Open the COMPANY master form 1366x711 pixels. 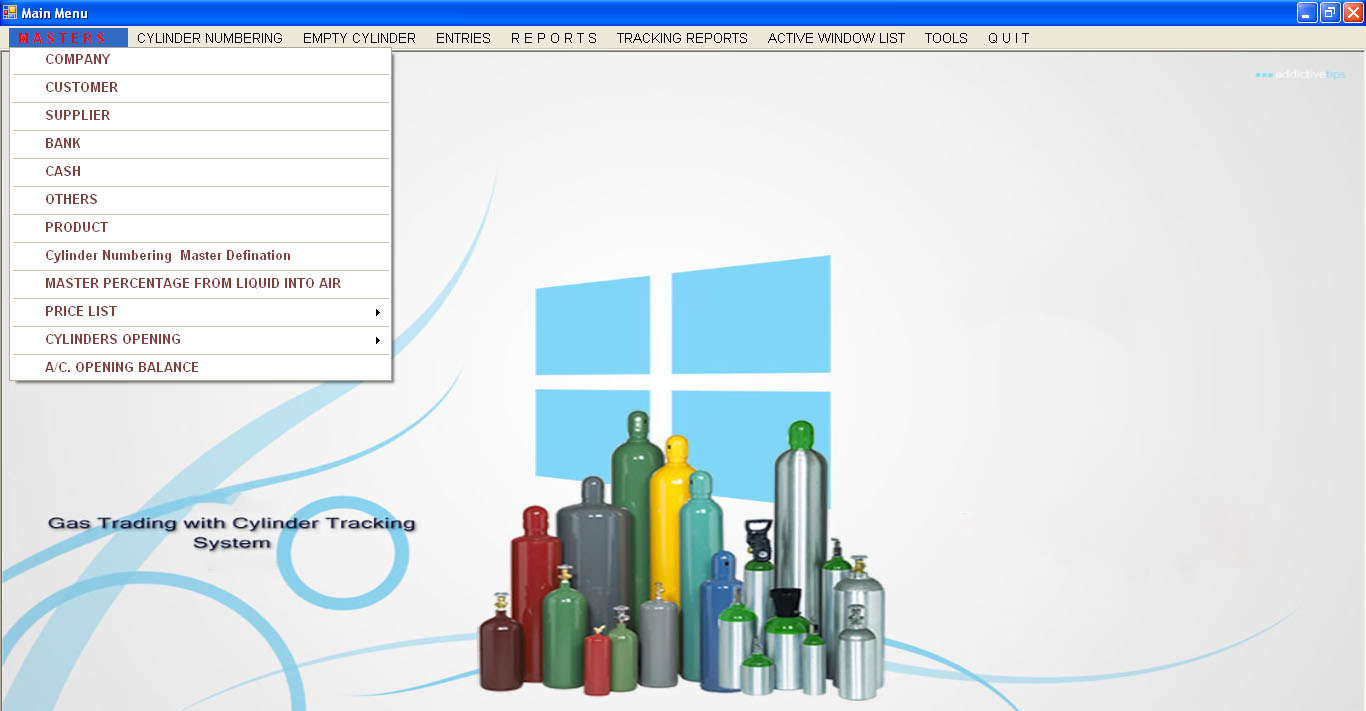[x=78, y=59]
